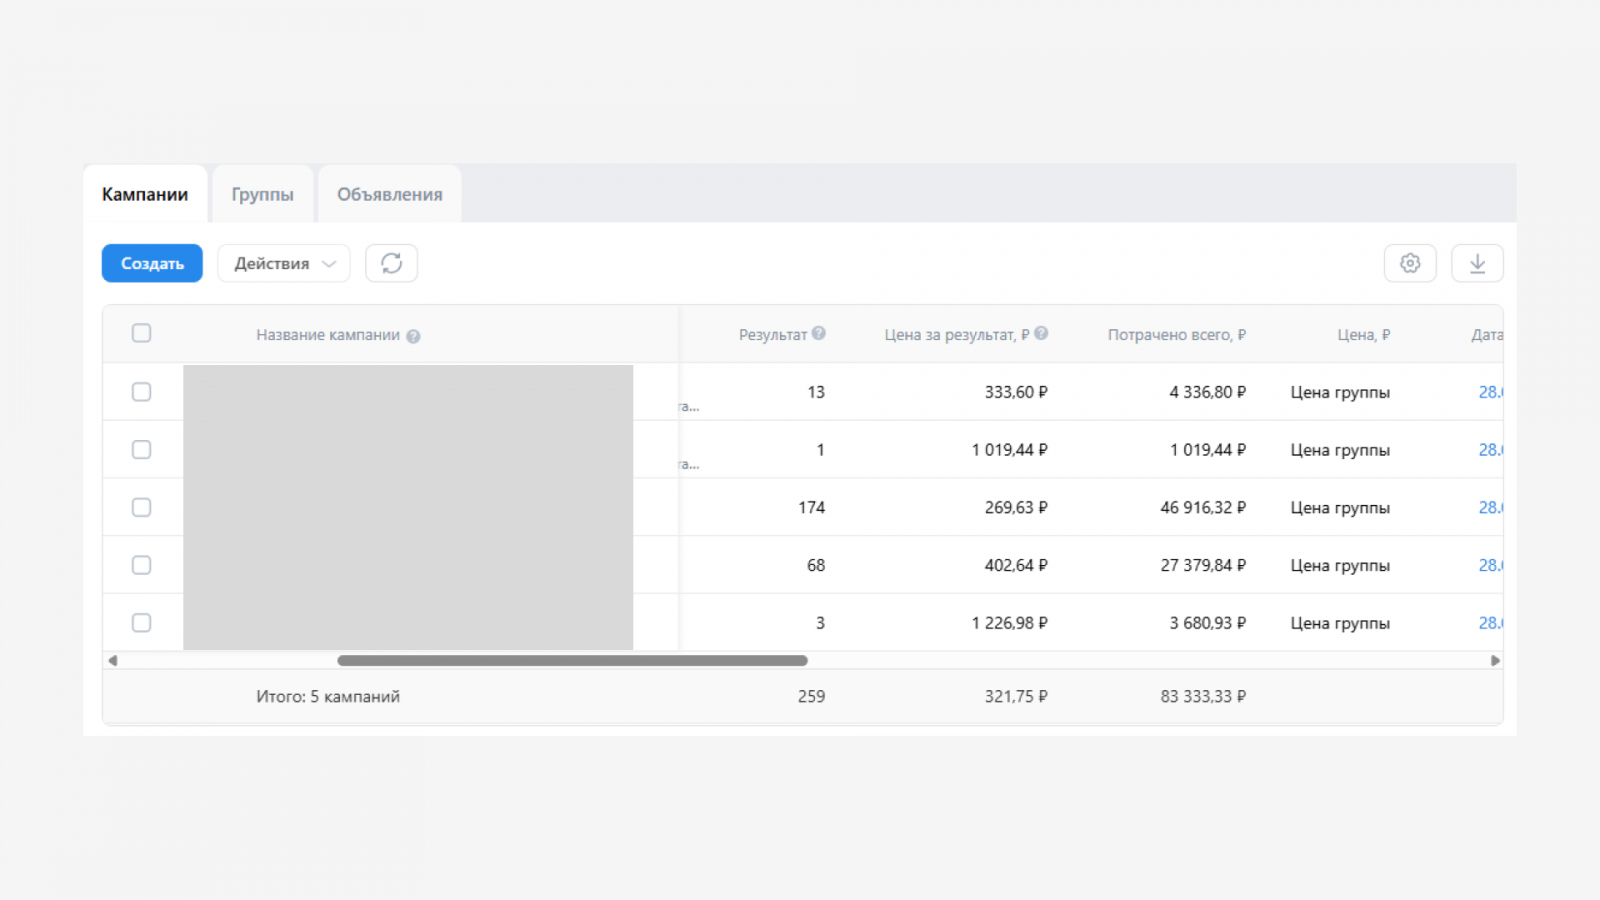Click the download export icon
Screen dimensions: 1600x900
[1477, 263]
